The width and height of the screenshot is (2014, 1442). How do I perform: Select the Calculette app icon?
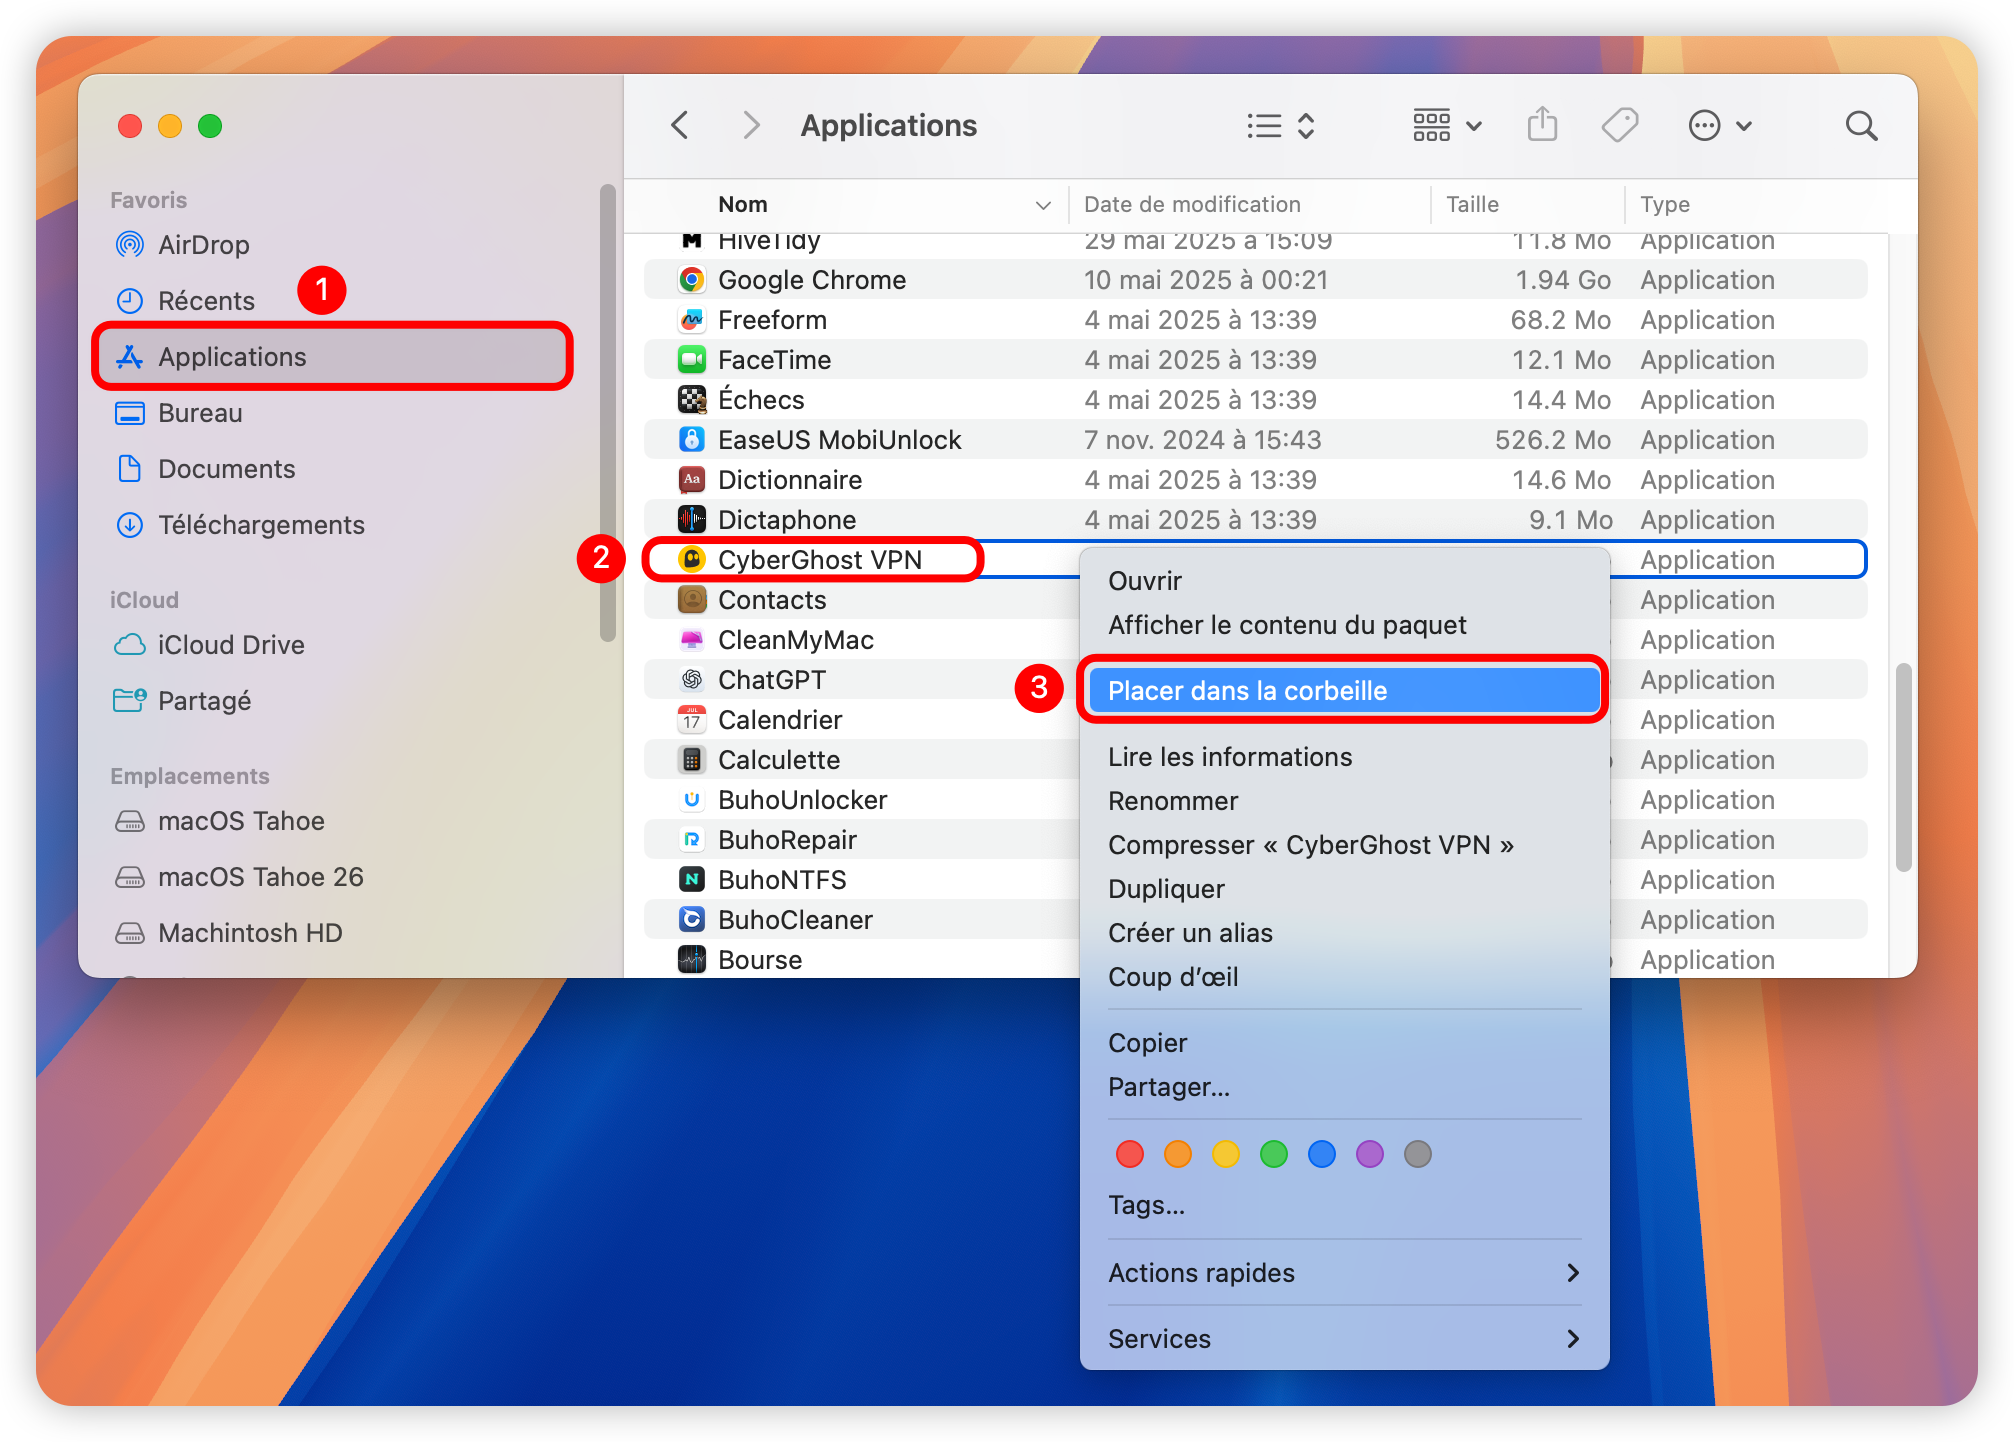point(691,760)
